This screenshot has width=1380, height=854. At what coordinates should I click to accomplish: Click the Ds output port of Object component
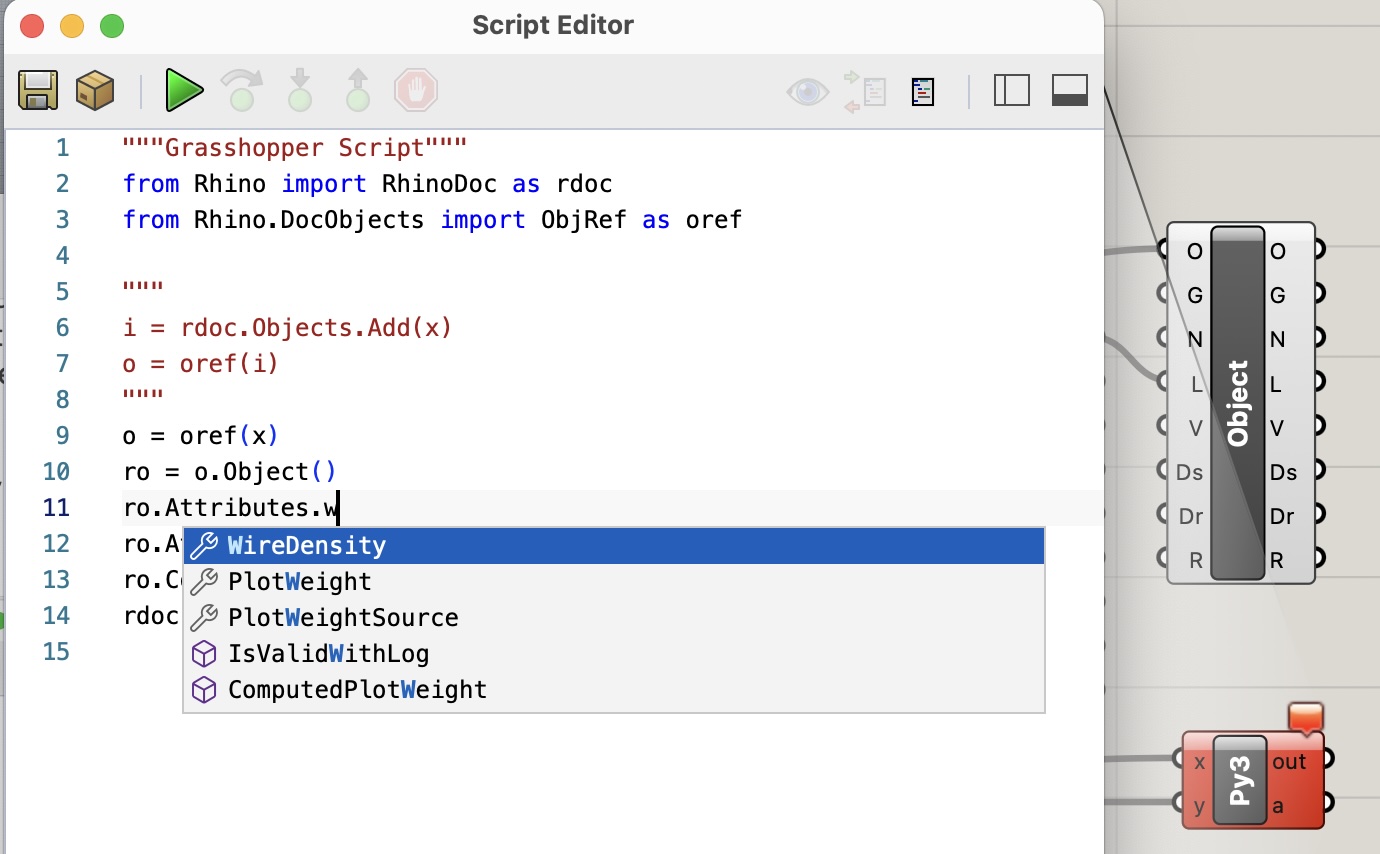click(1319, 469)
